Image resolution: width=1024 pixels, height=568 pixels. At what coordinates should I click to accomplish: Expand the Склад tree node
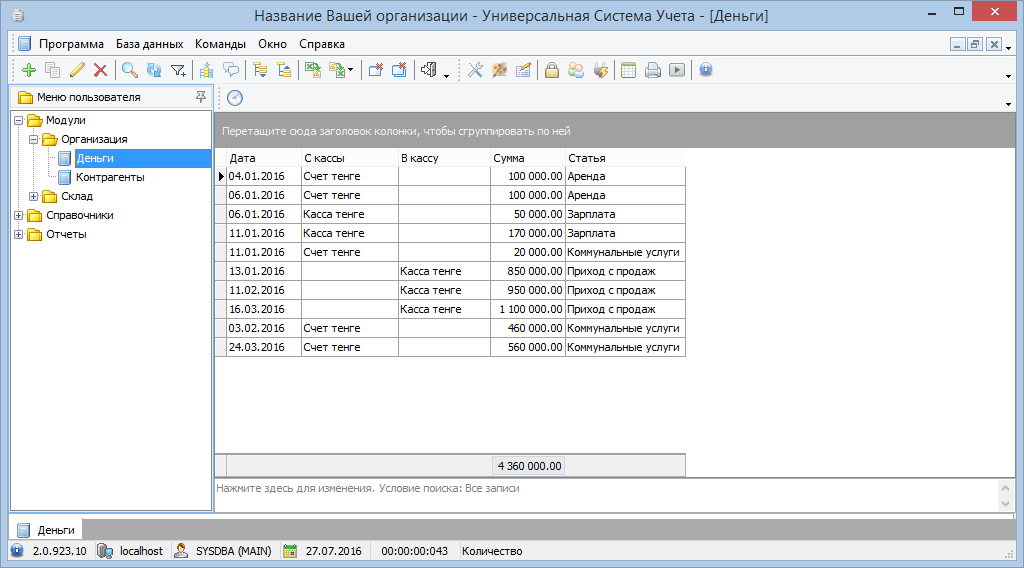(34, 197)
